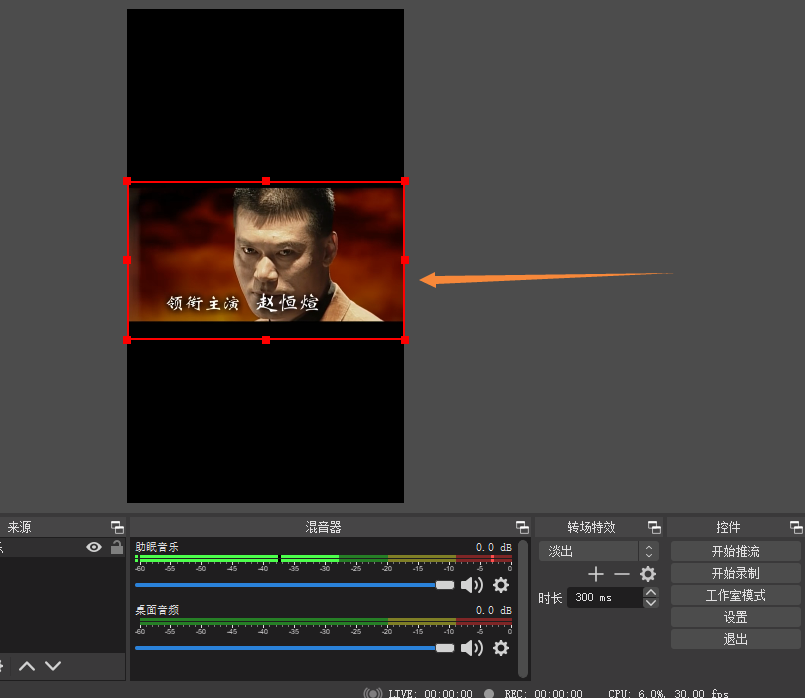Image resolution: width=805 pixels, height=698 pixels.
Task: Undock the 转场特效 panel using its float icon
Action: tap(654, 527)
